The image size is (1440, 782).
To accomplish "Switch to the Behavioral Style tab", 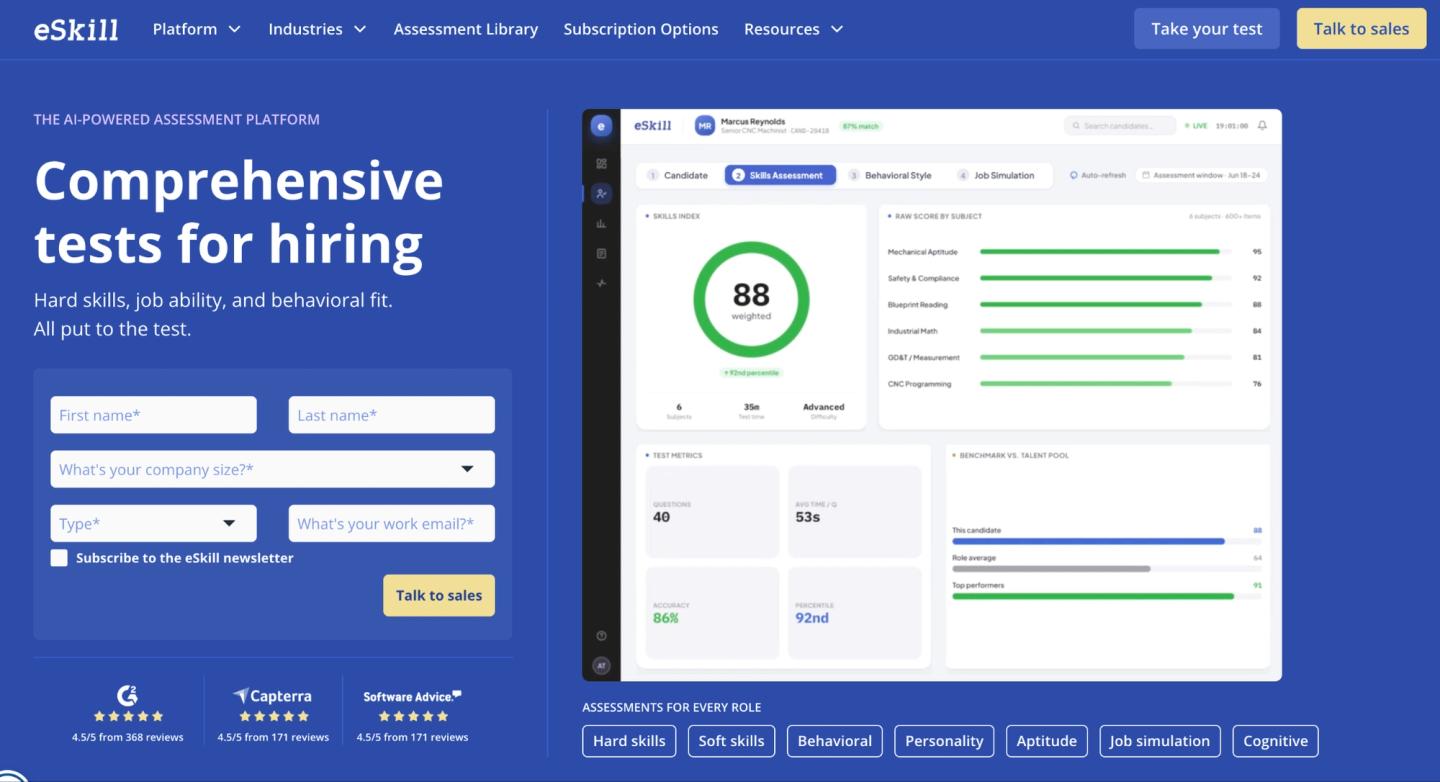I will (890, 175).
